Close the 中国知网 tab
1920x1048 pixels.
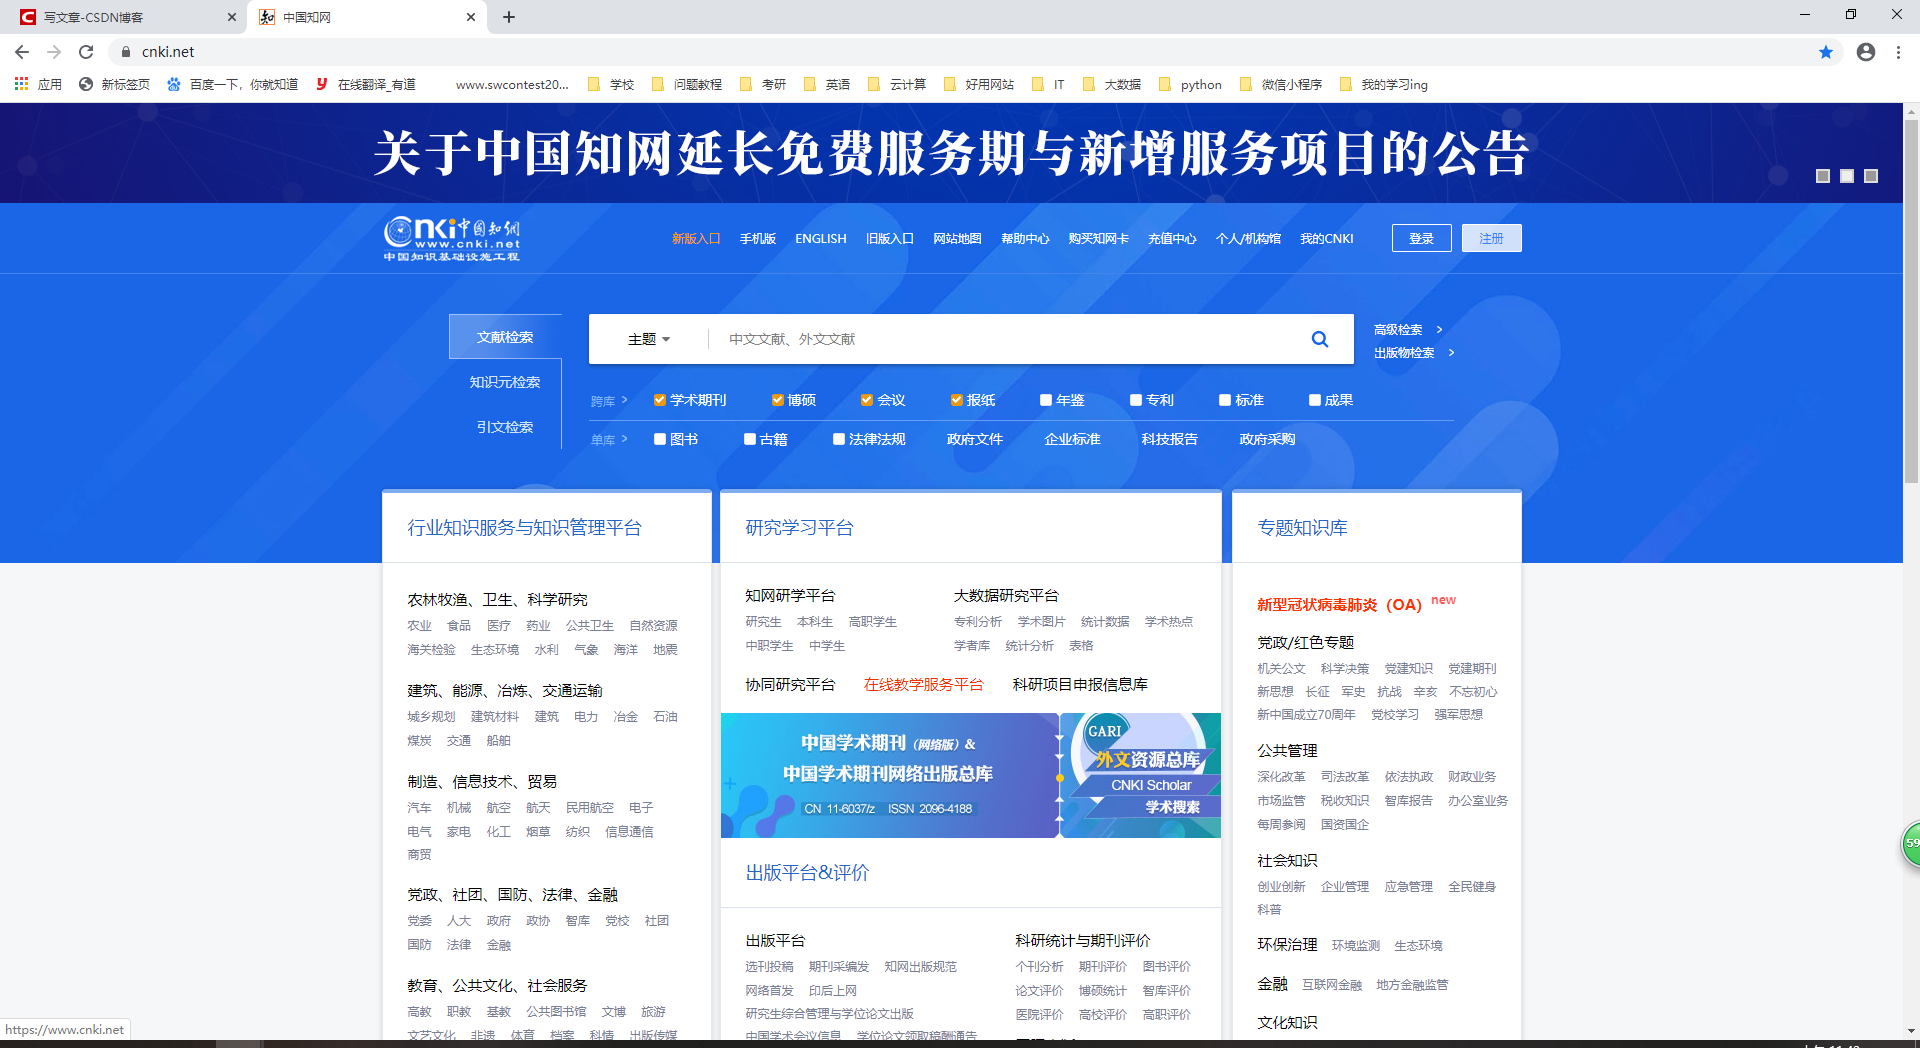tap(471, 17)
